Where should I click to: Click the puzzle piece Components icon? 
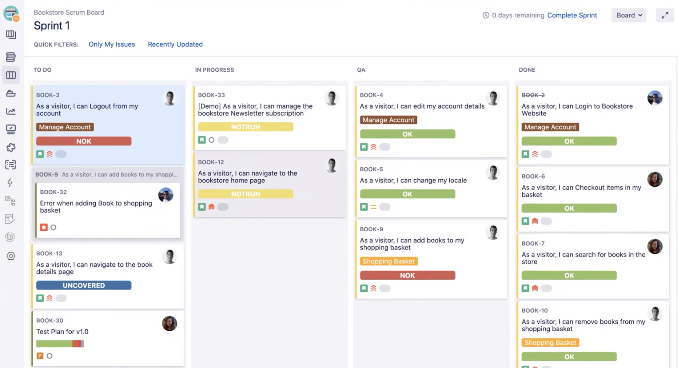point(11,147)
